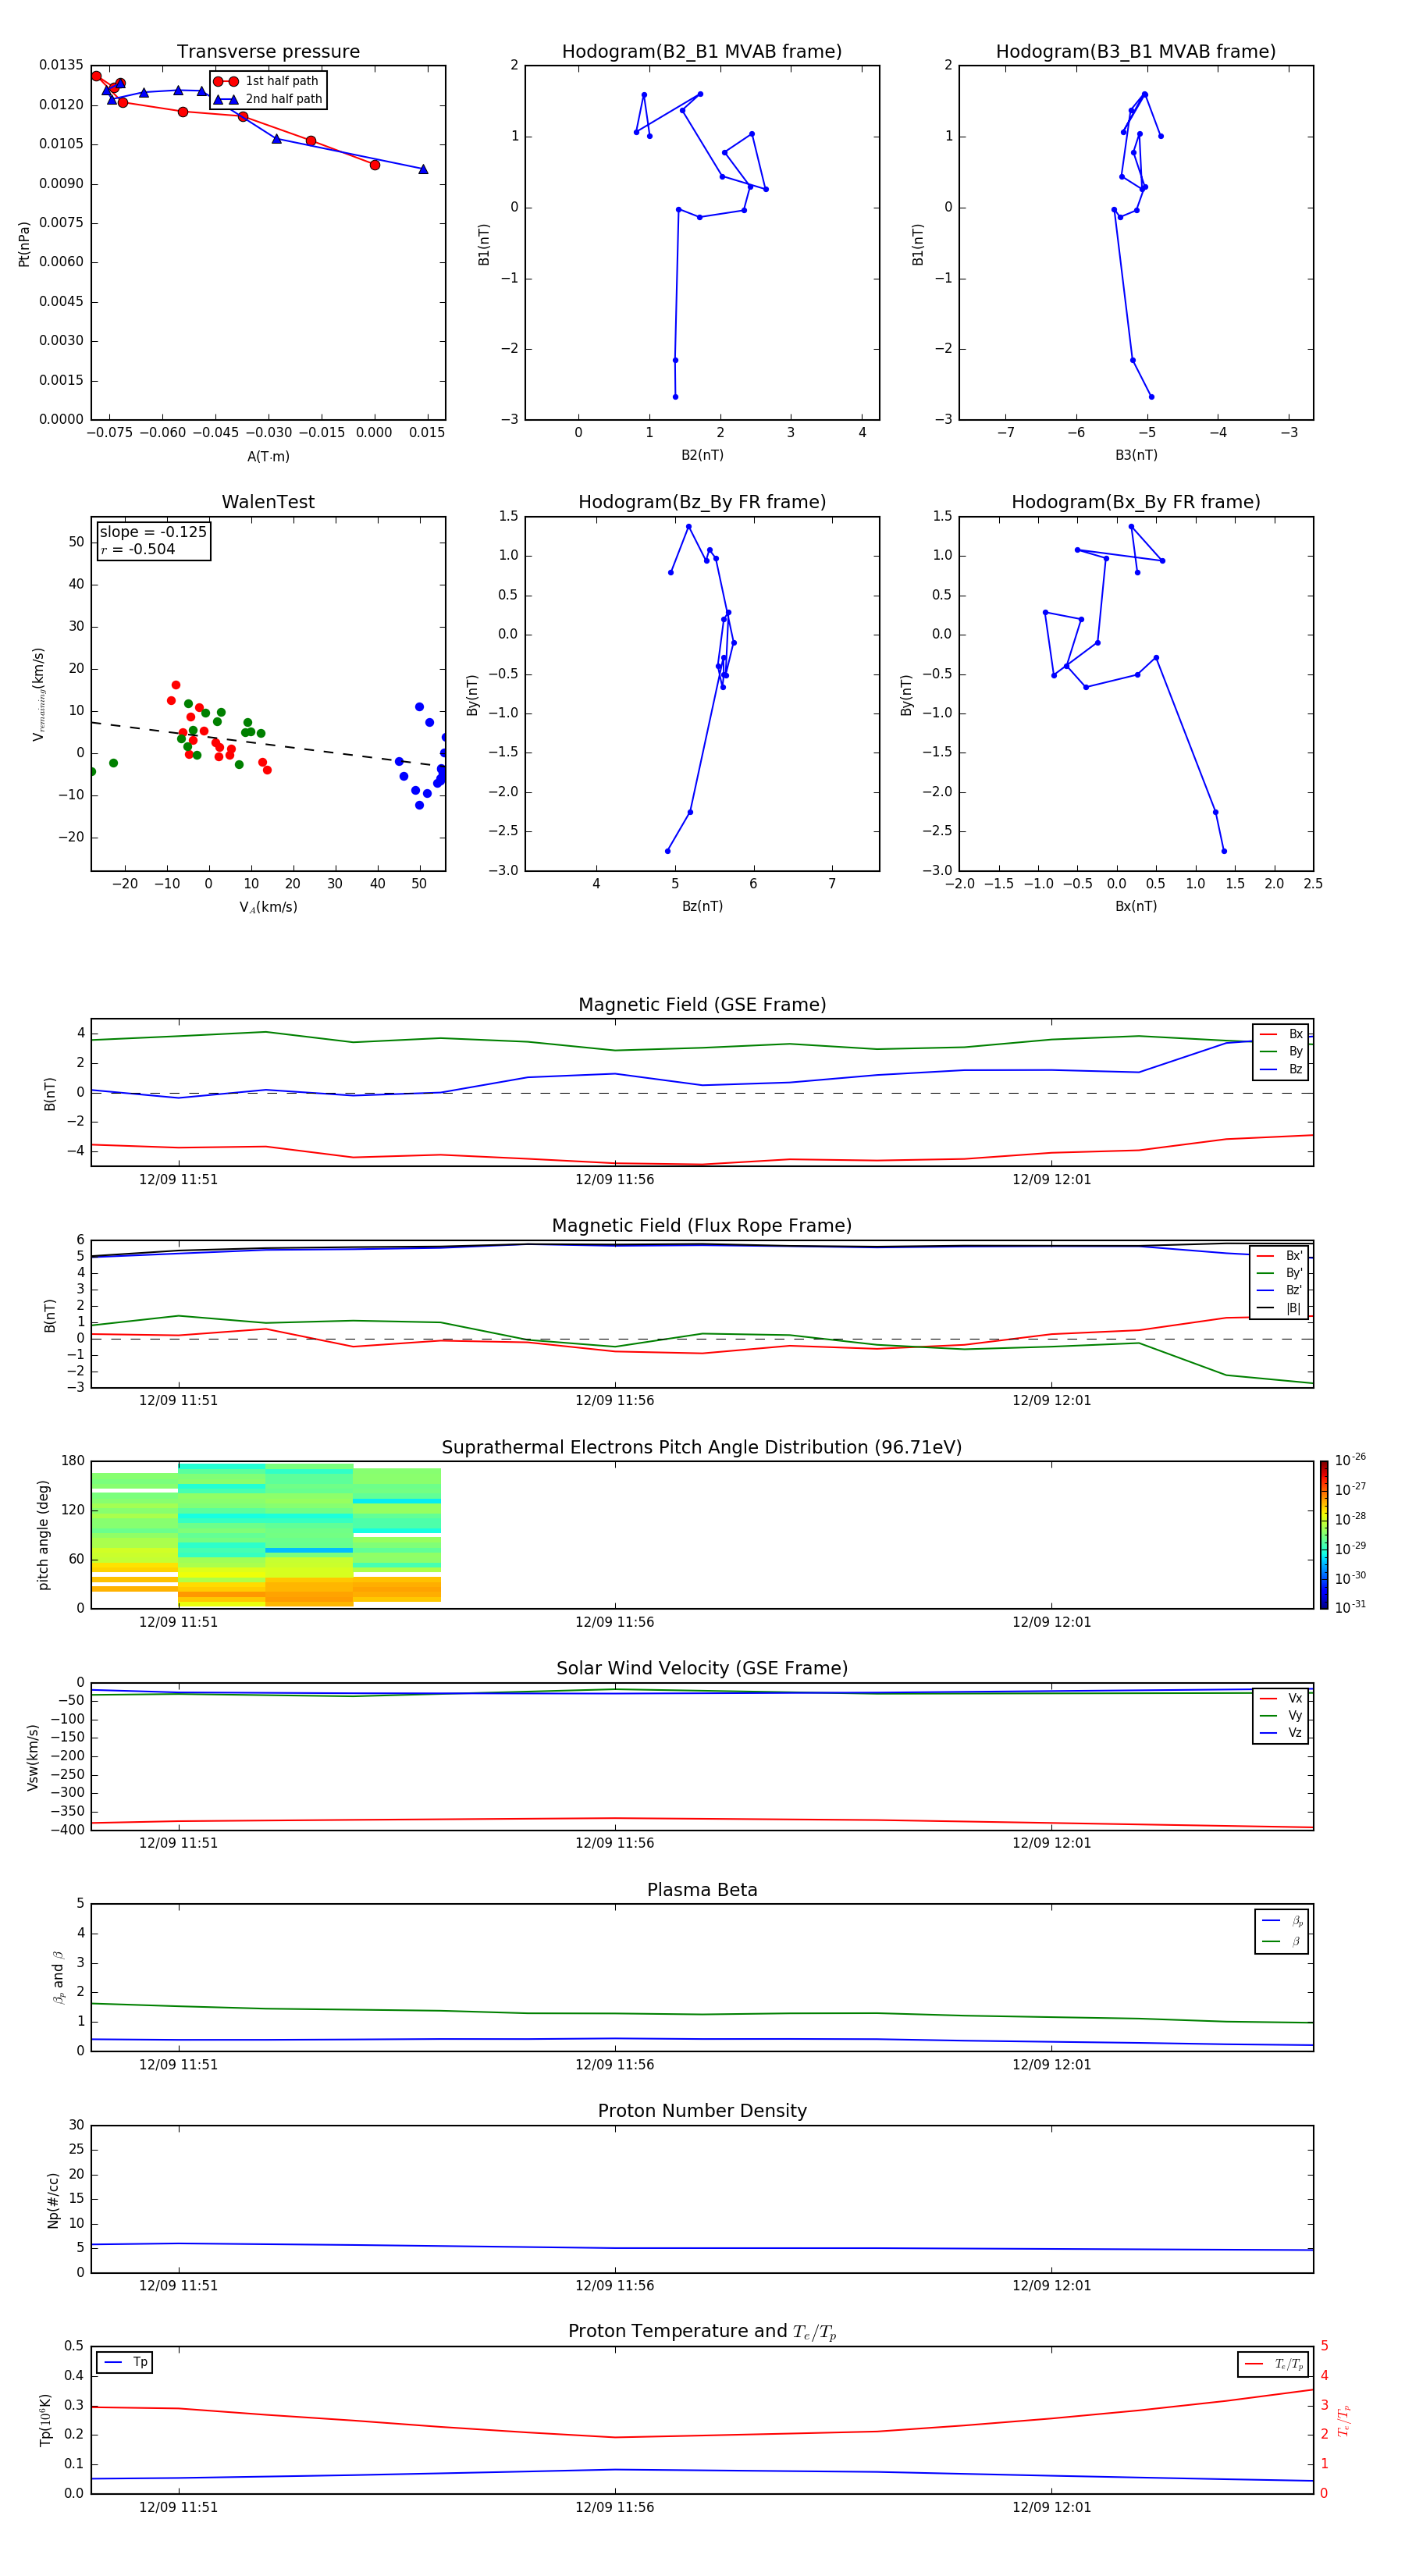Select the "Tp" legend entry

pyautogui.click(x=125, y=2362)
